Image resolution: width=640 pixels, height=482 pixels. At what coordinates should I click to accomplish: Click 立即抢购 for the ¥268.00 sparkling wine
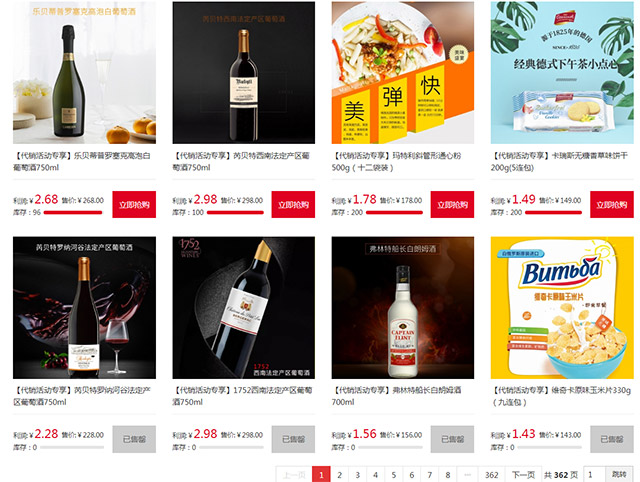pos(134,204)
